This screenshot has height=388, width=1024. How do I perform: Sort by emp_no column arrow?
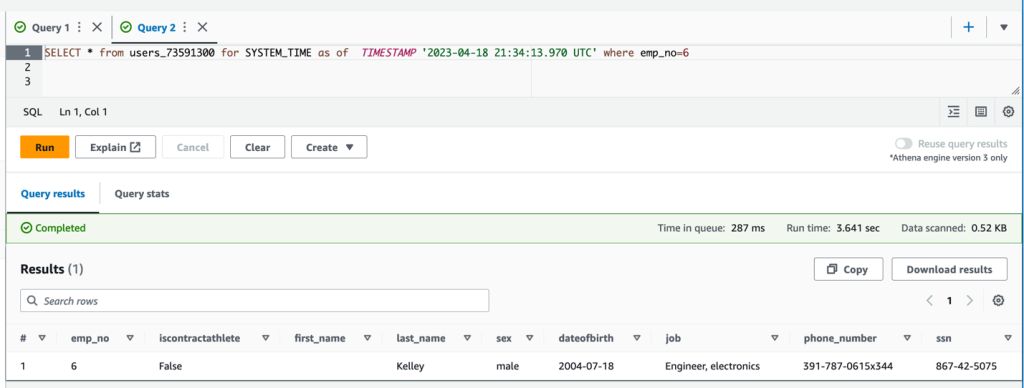click(129, 338)
